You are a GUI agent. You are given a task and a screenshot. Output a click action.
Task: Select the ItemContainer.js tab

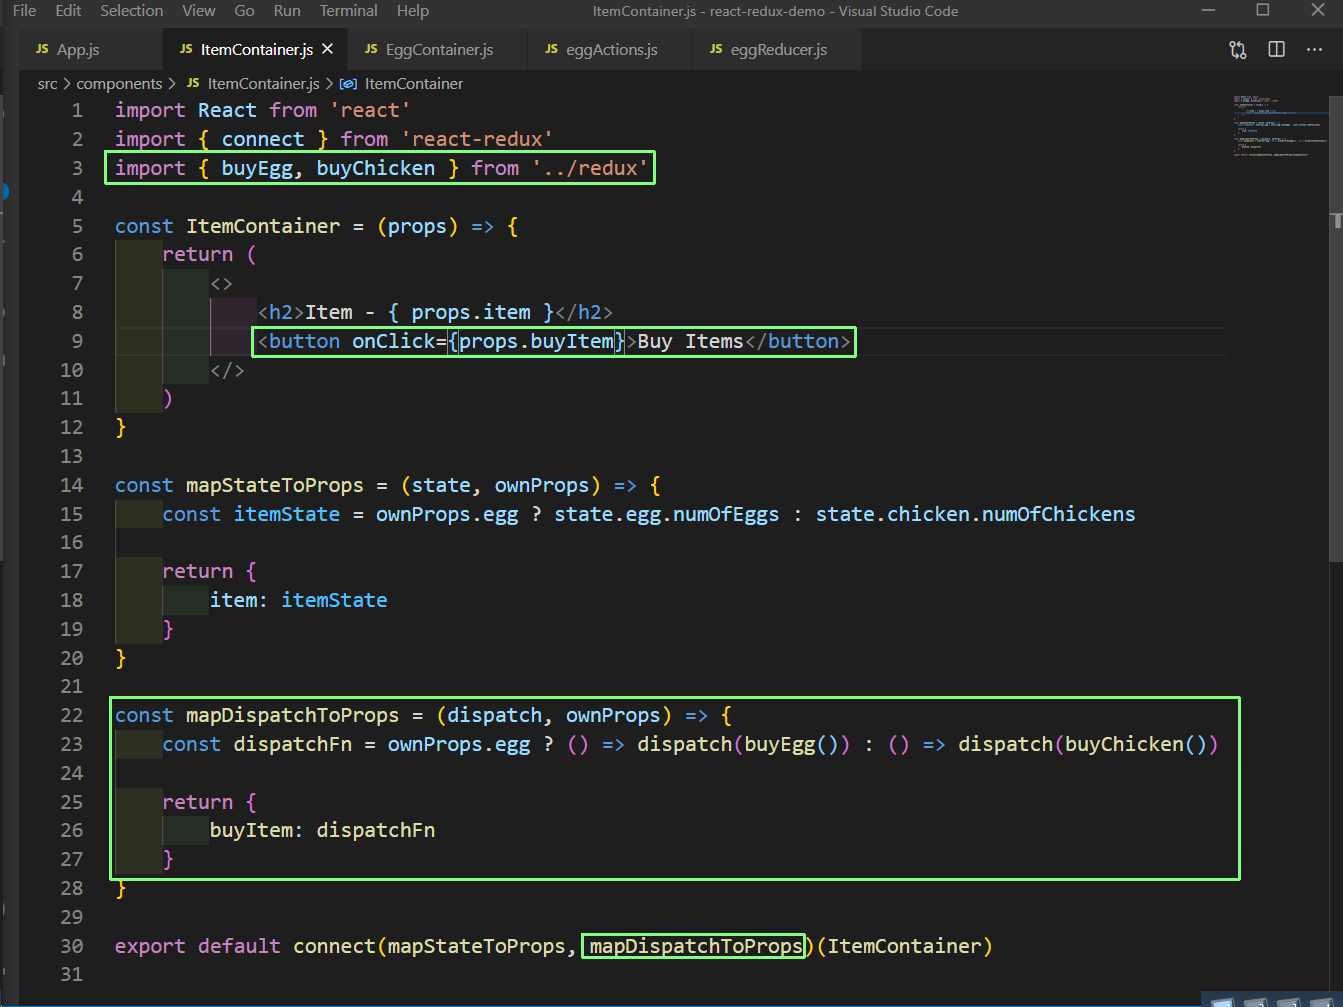257,49
